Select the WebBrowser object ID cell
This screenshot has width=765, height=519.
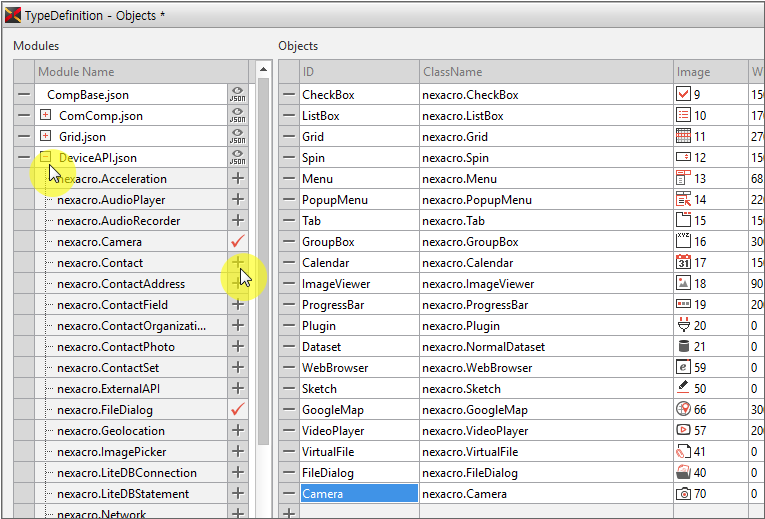click(x=358, y=368)
